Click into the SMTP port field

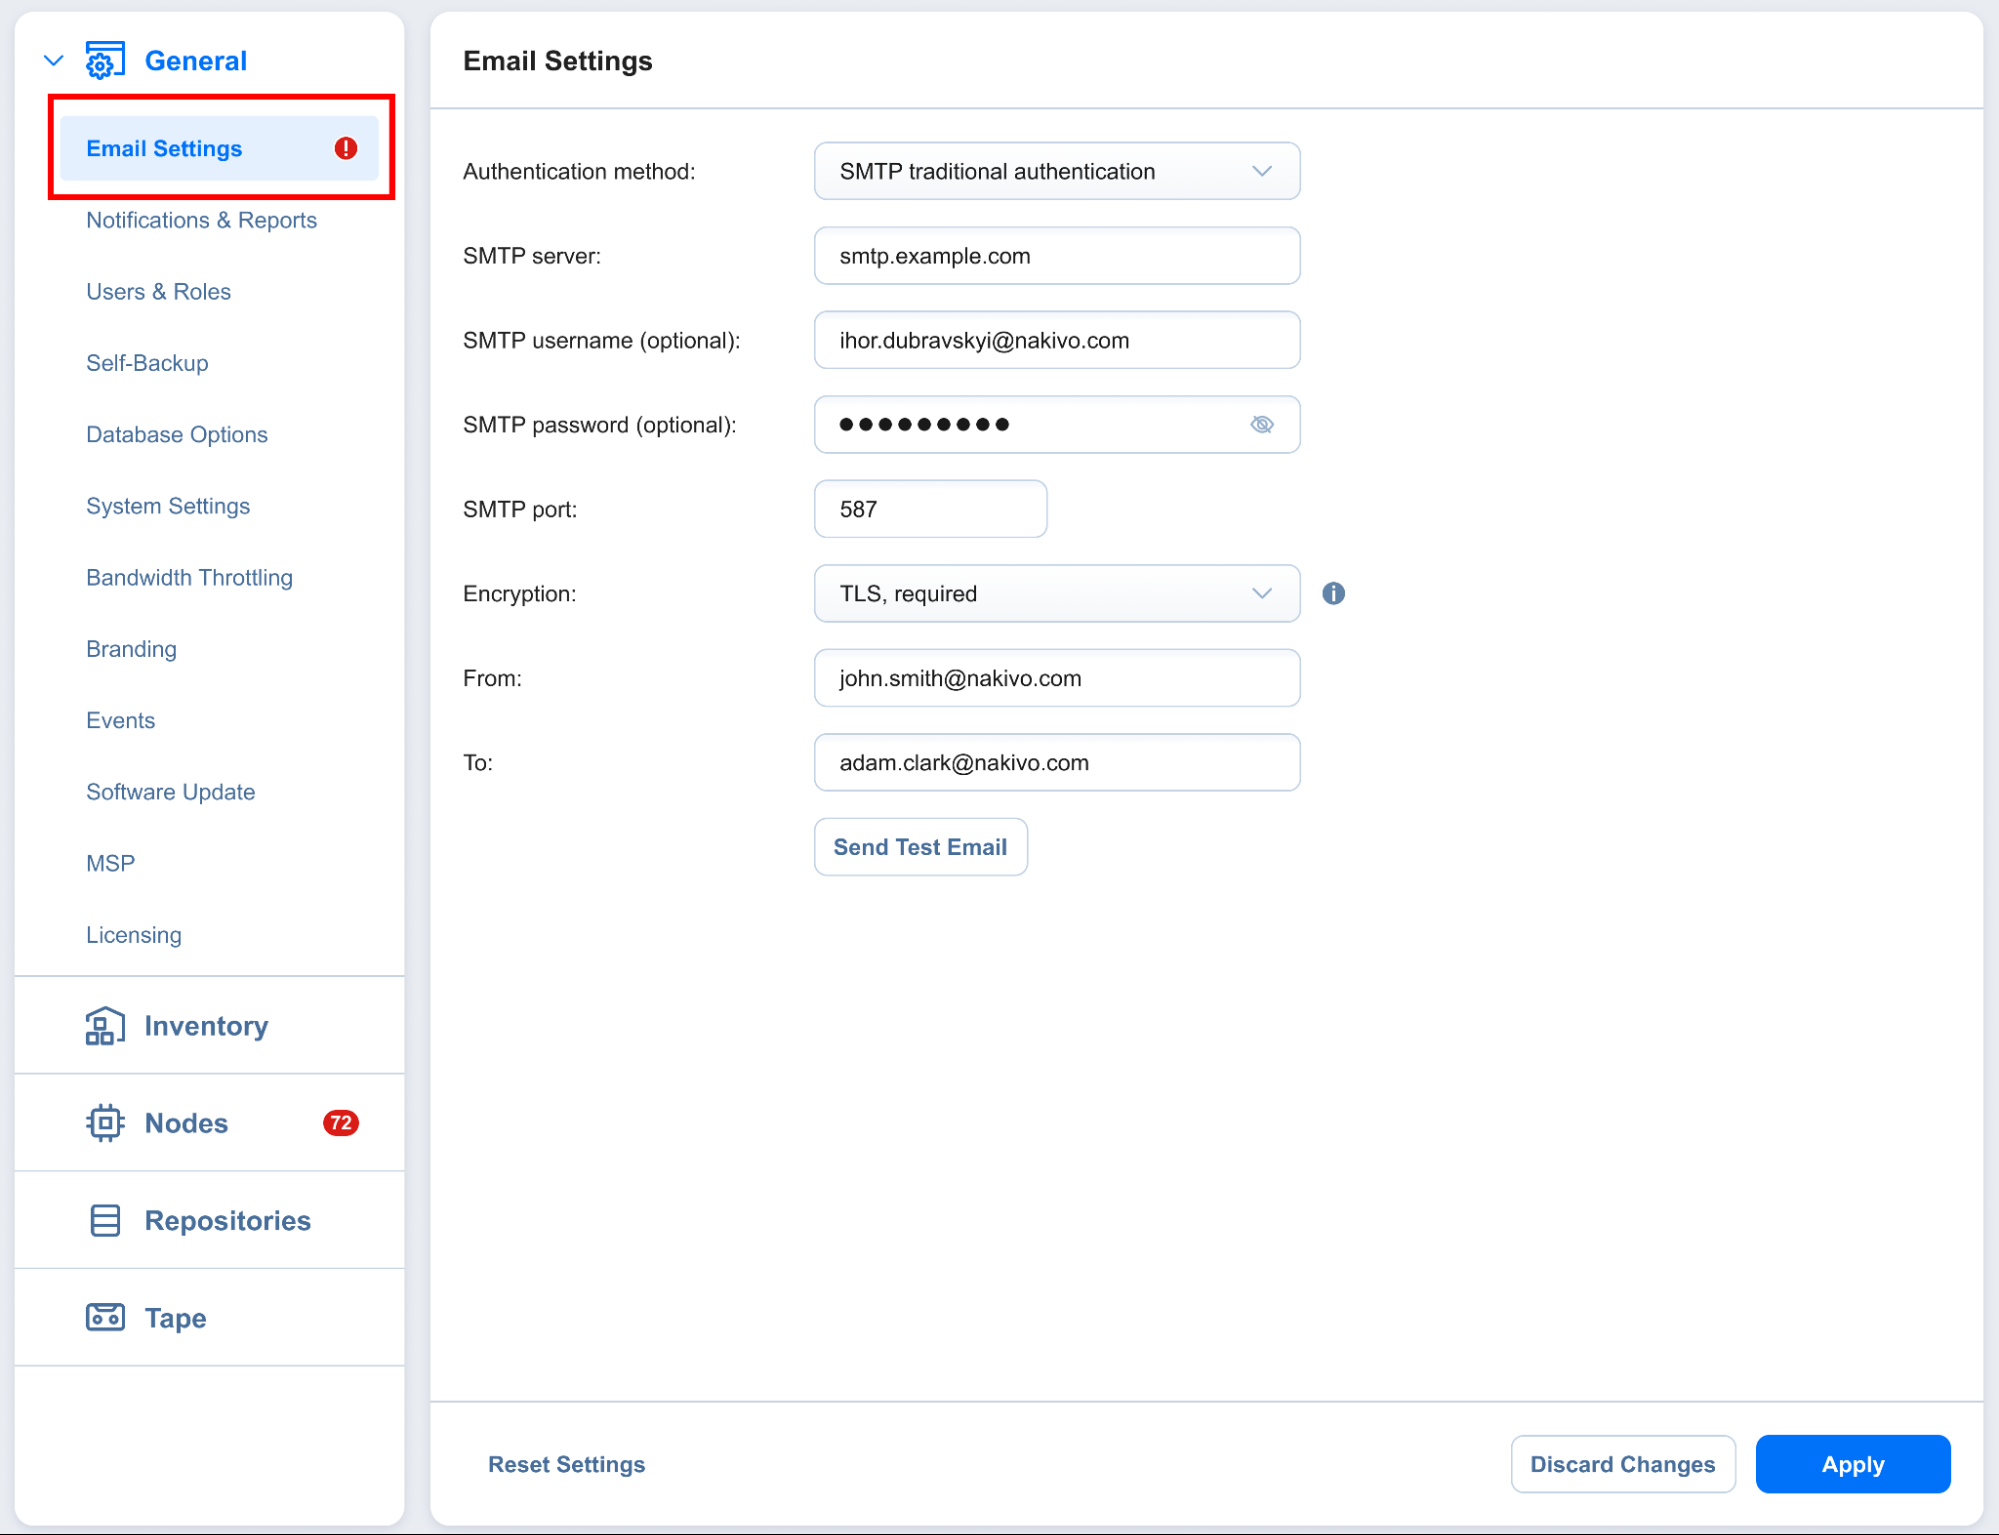coord(930,509)
